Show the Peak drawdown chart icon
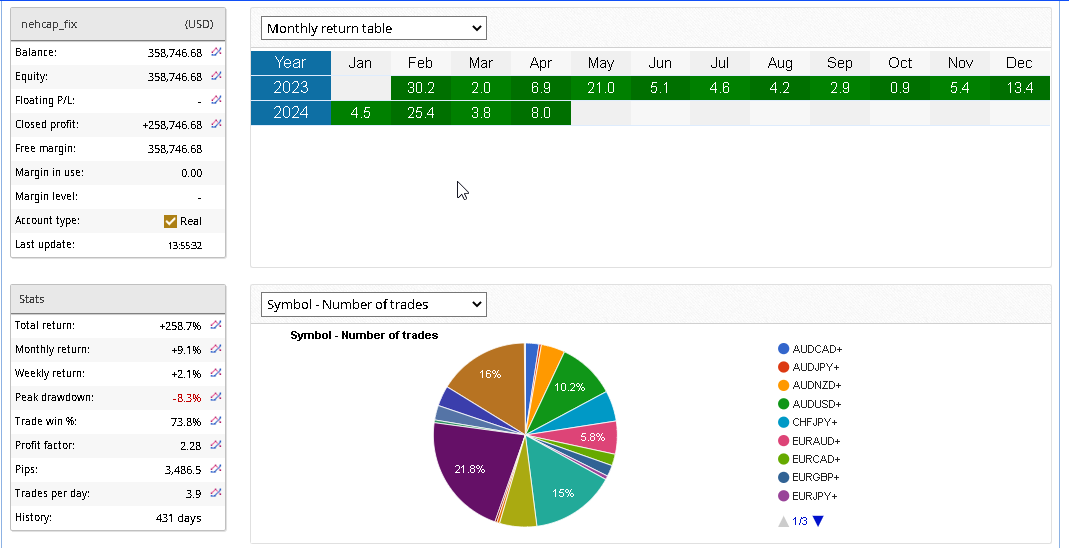Viewport: 1069px width, 548px height. (216, 397)
